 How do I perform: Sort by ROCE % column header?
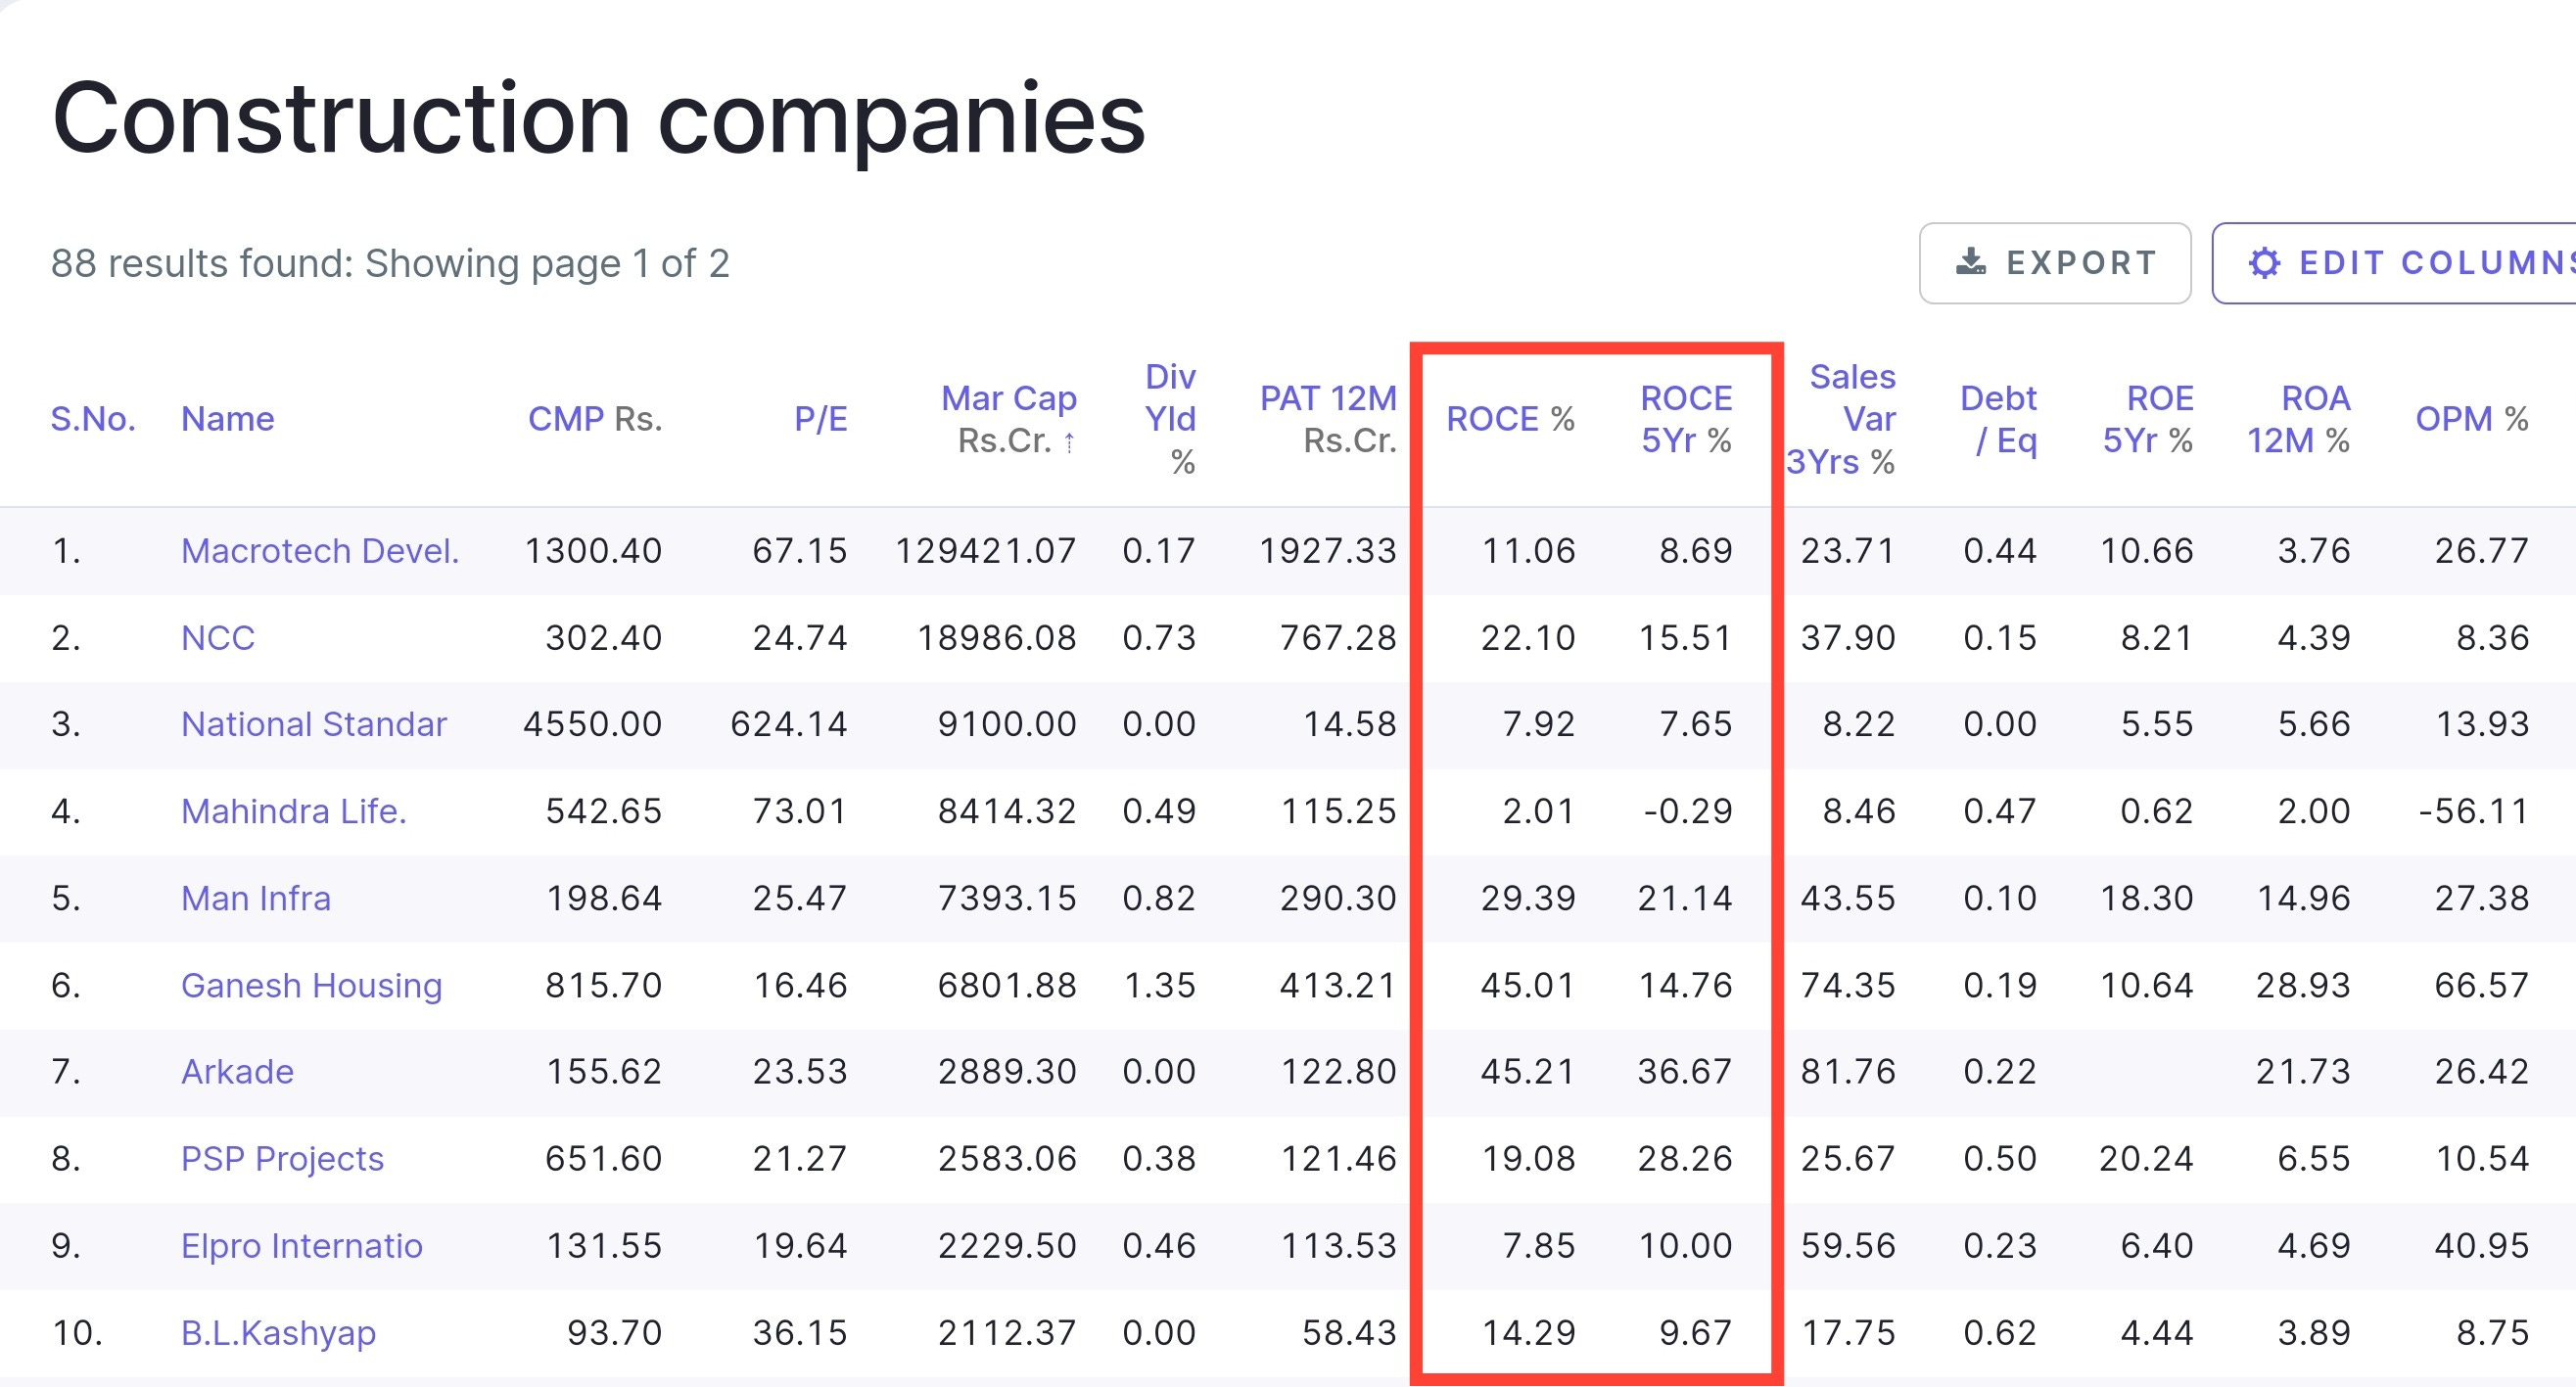click(1510, 418)
